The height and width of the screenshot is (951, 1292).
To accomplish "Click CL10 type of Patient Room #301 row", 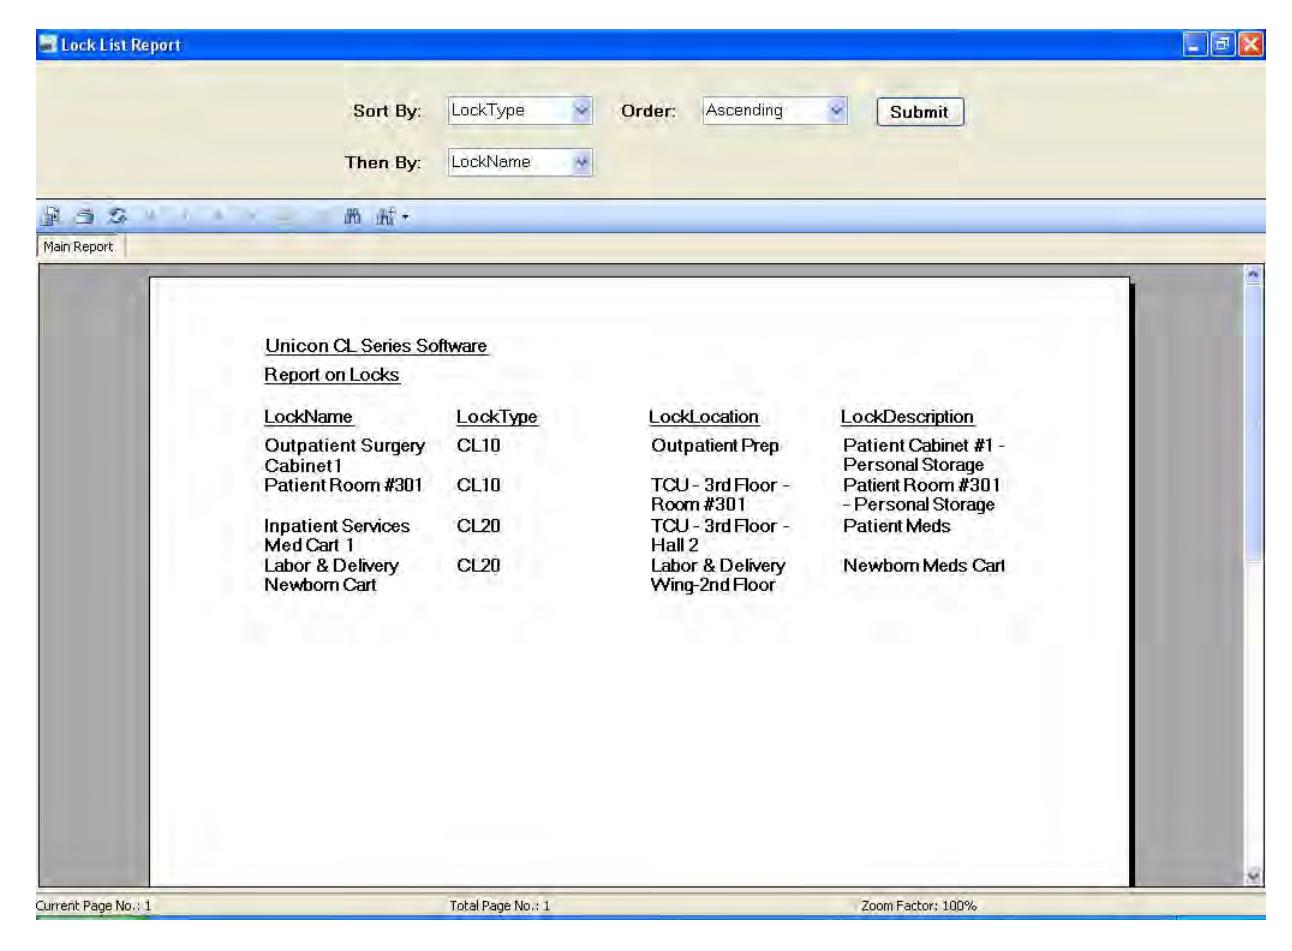I will tap(478, 485).
